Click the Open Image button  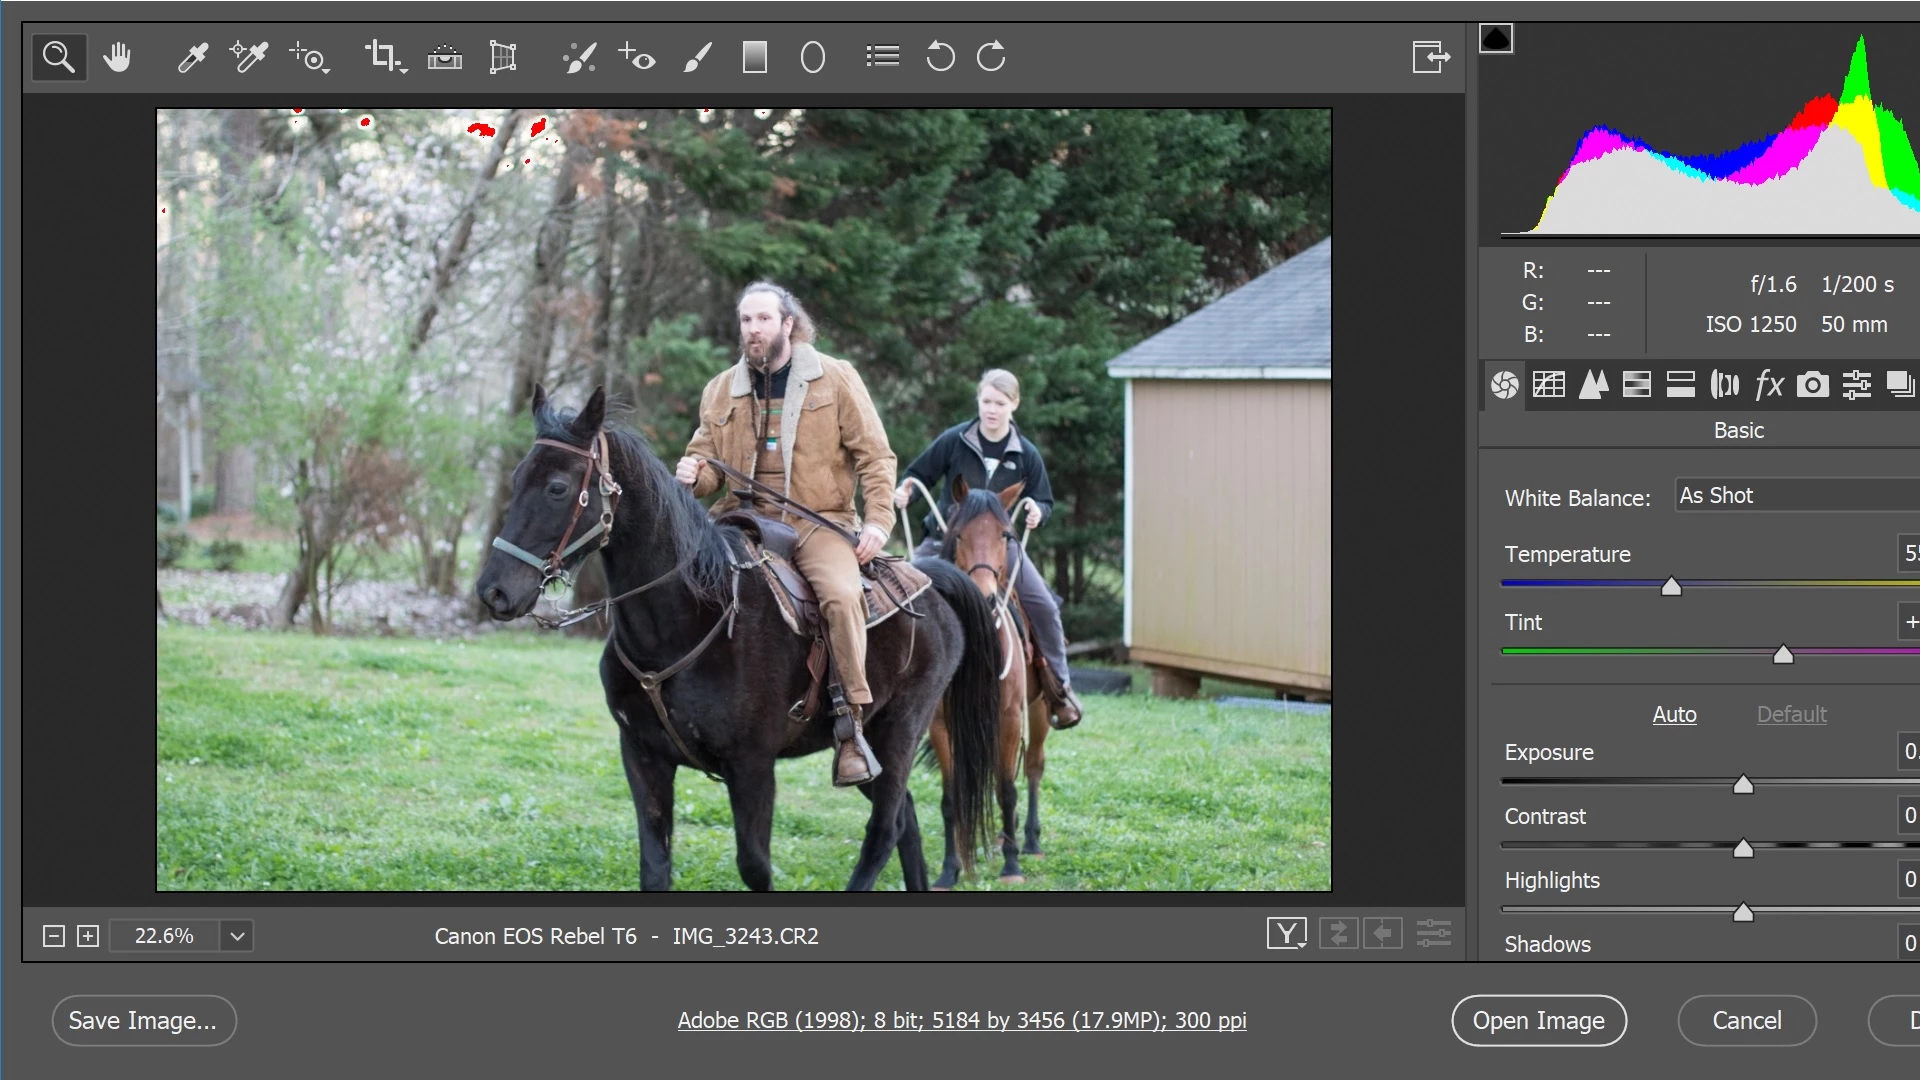click(x=1538, y=1020)
